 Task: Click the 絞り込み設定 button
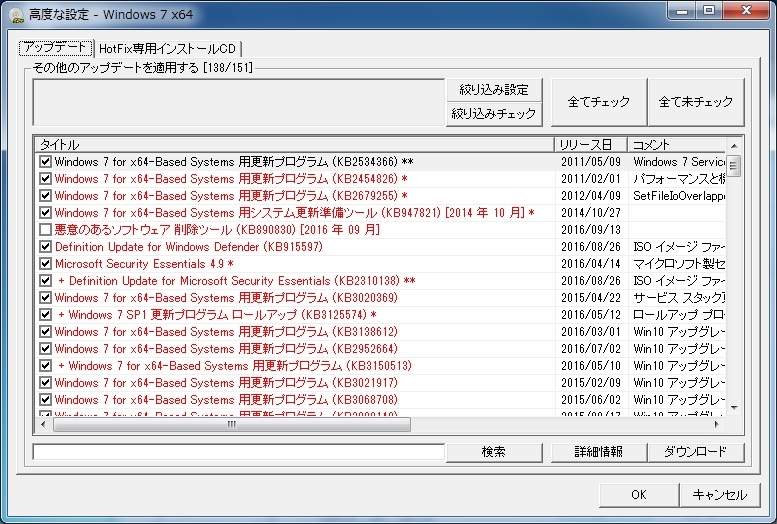[x=494, y=90]
